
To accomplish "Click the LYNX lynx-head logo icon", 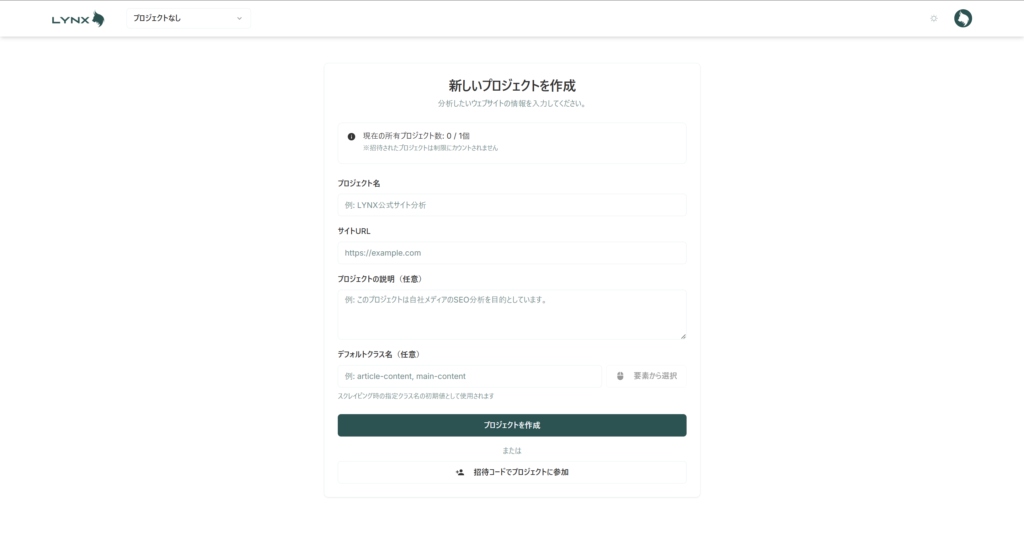I will (x=97, y=18).
